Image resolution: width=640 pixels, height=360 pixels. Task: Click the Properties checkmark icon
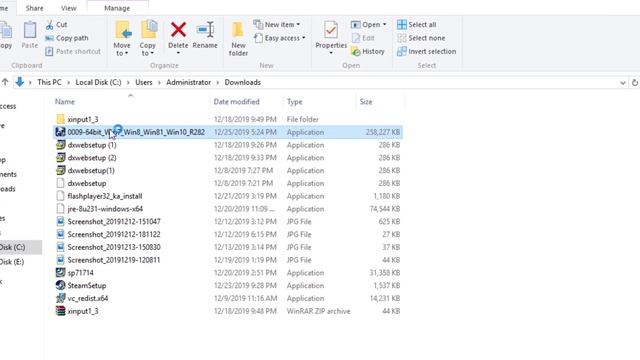click(331, 30)
